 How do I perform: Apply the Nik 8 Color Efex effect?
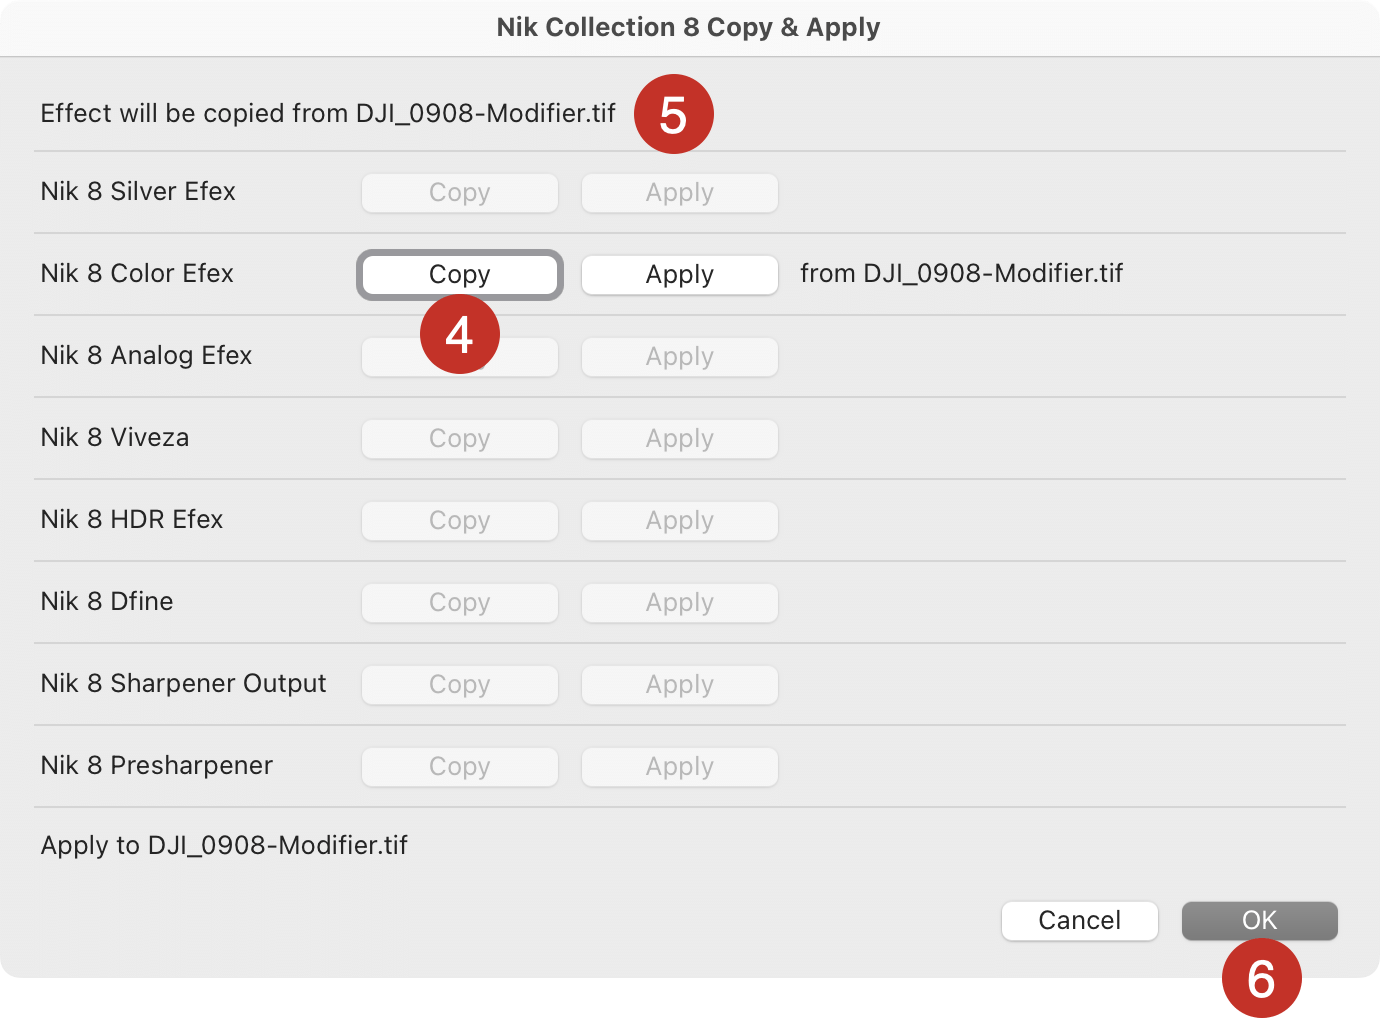[x=680, y=275]
